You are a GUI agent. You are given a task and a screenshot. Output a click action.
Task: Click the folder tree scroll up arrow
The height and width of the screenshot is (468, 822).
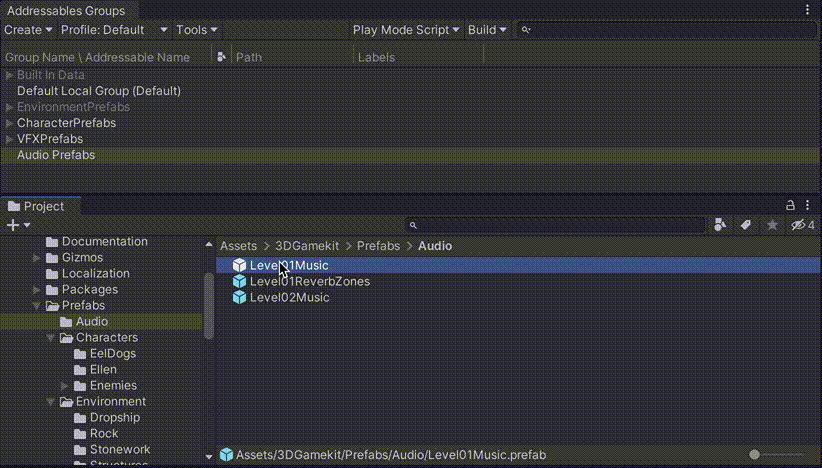[209, 244]
